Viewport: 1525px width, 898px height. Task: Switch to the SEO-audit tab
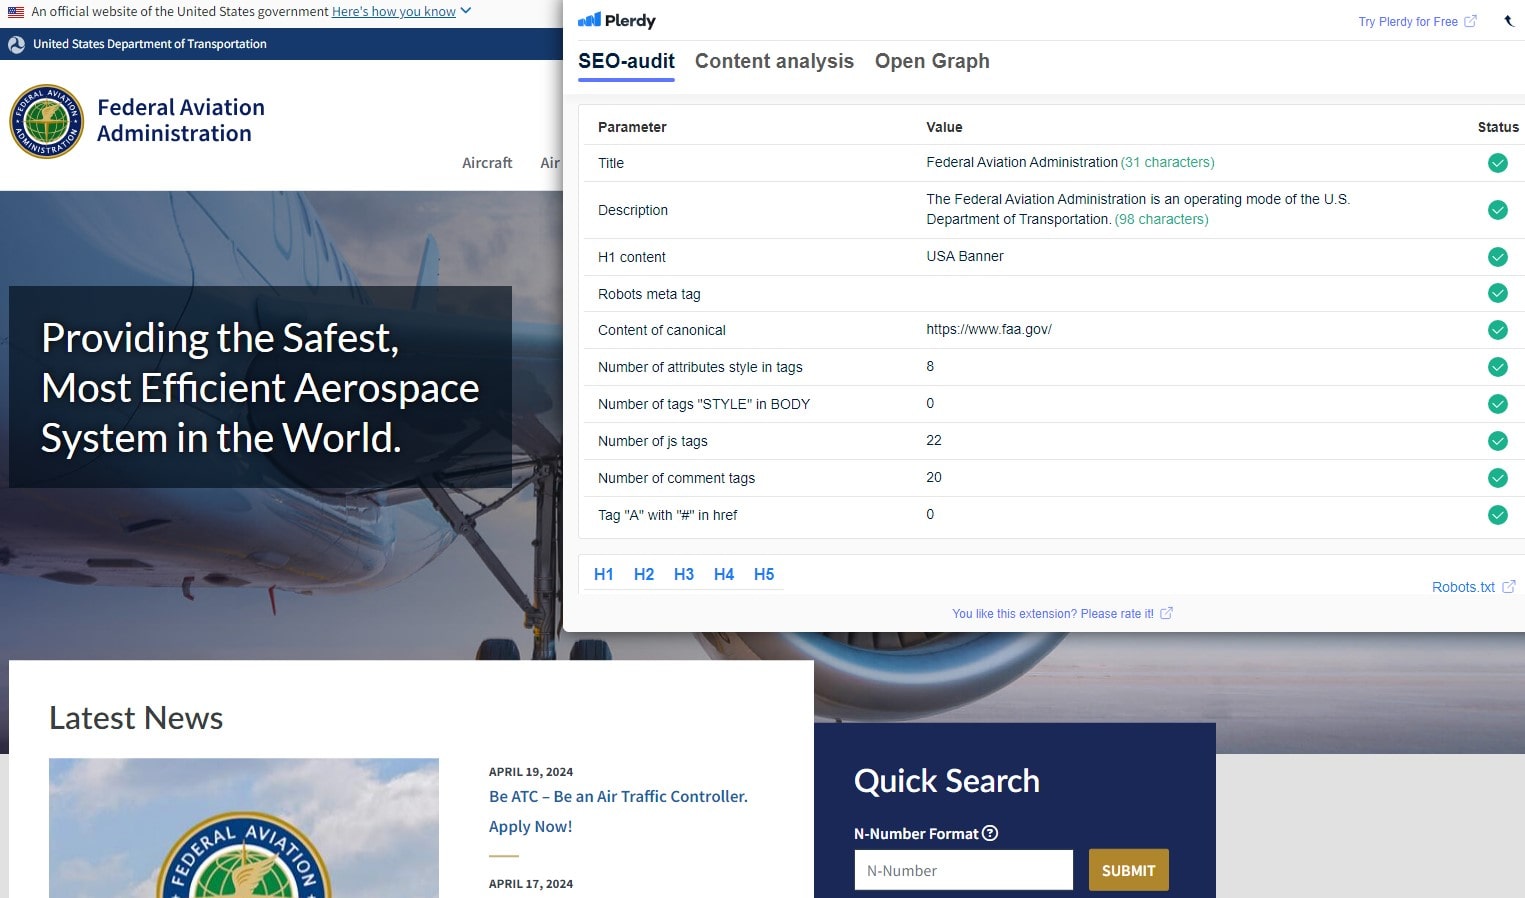(626, 61)
